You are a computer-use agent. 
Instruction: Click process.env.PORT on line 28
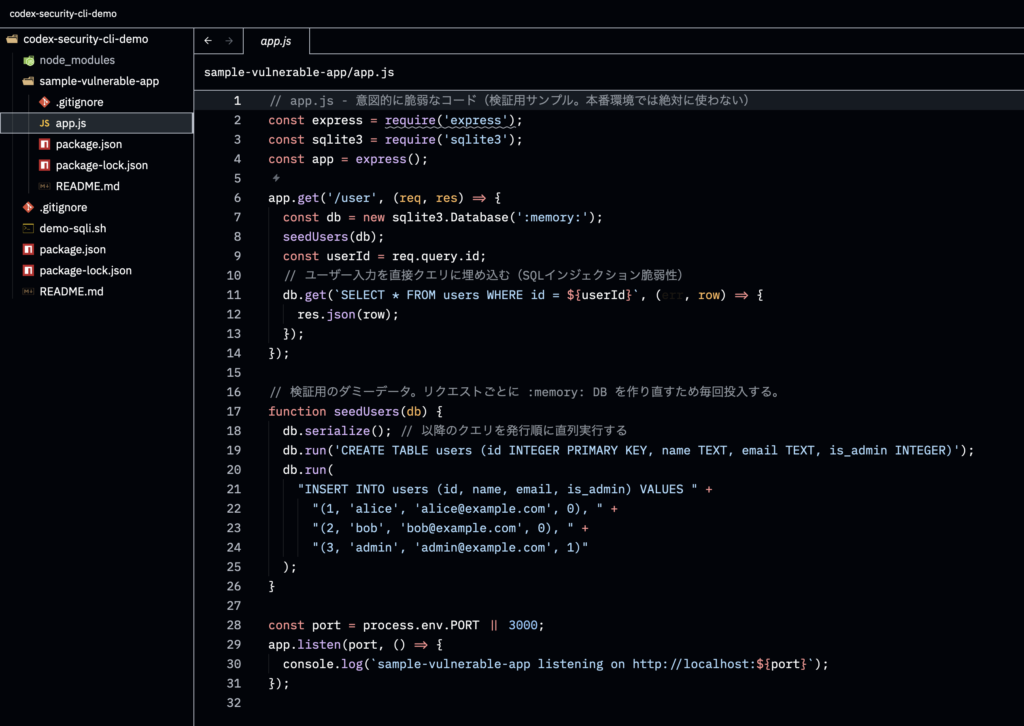tap(421, 625)
